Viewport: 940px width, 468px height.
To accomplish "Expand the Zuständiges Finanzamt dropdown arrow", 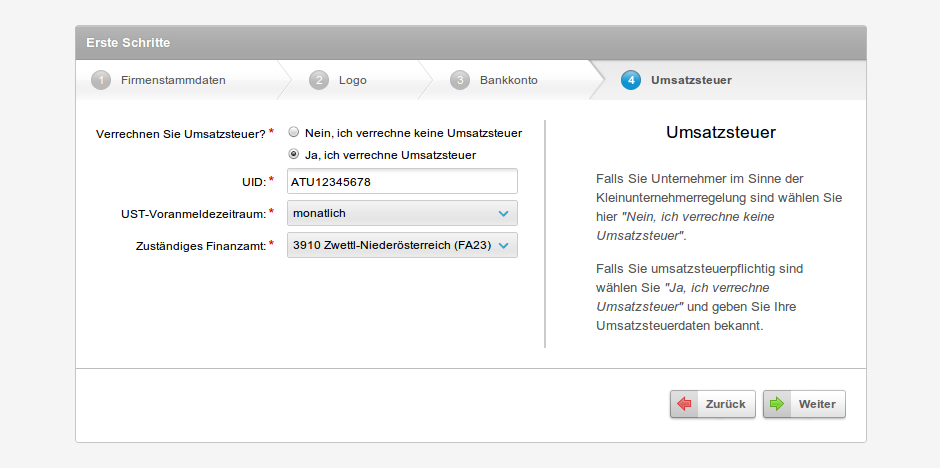I will (503, 245).
